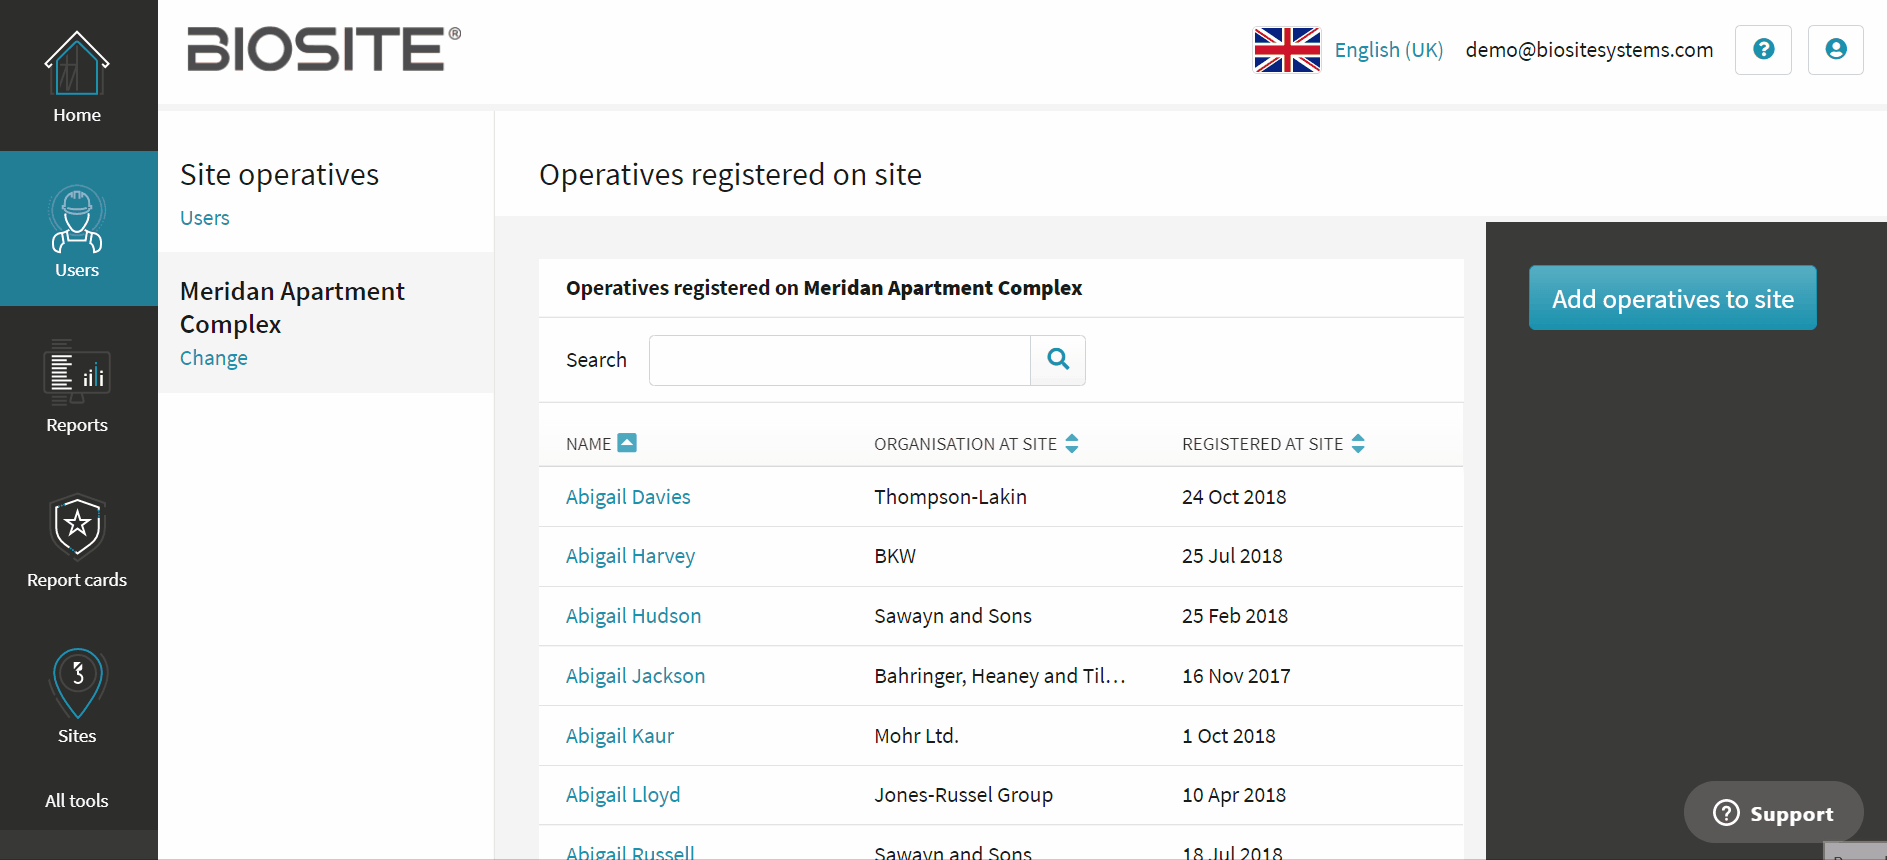The height and width of the screenshot is (860, 1887).
Task: Sort by Organisation at Site
Action: point(1071,443)
